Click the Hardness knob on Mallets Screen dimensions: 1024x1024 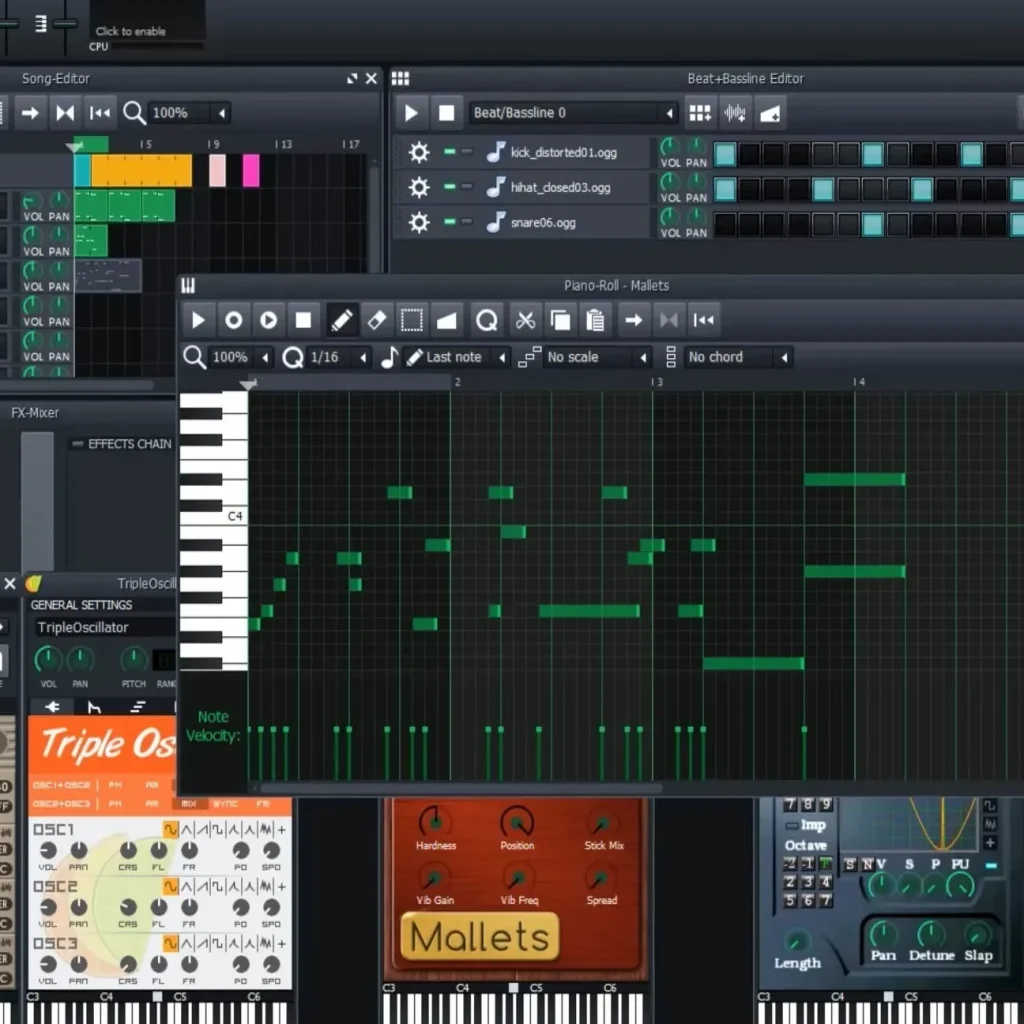[x=436, y=823]
